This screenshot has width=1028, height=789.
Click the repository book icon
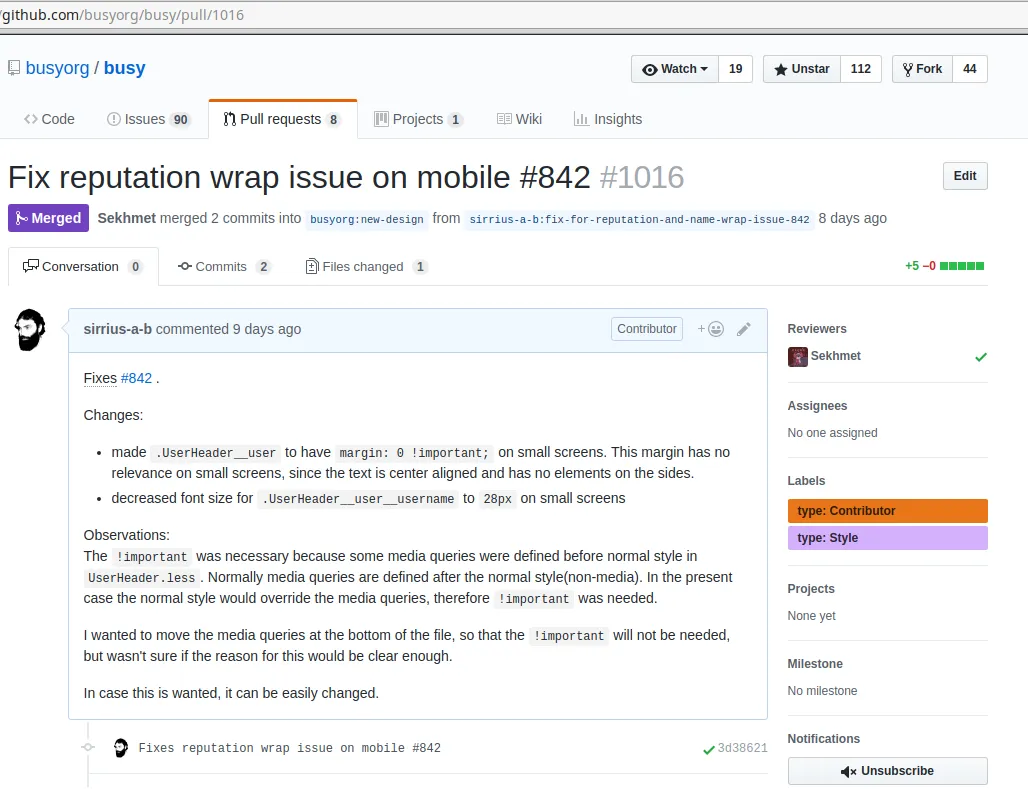(14, 68)
